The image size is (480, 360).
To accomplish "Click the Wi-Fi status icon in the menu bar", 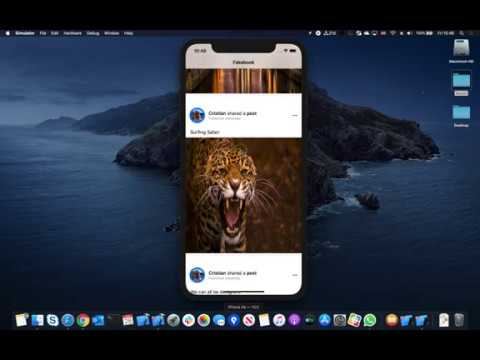I will pyautogui.click(x=393, y=33).
